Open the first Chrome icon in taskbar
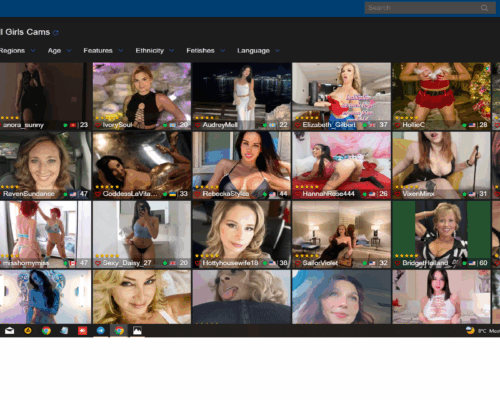The width and height of the screenshot is (500, 400). [x=46, y=331]
